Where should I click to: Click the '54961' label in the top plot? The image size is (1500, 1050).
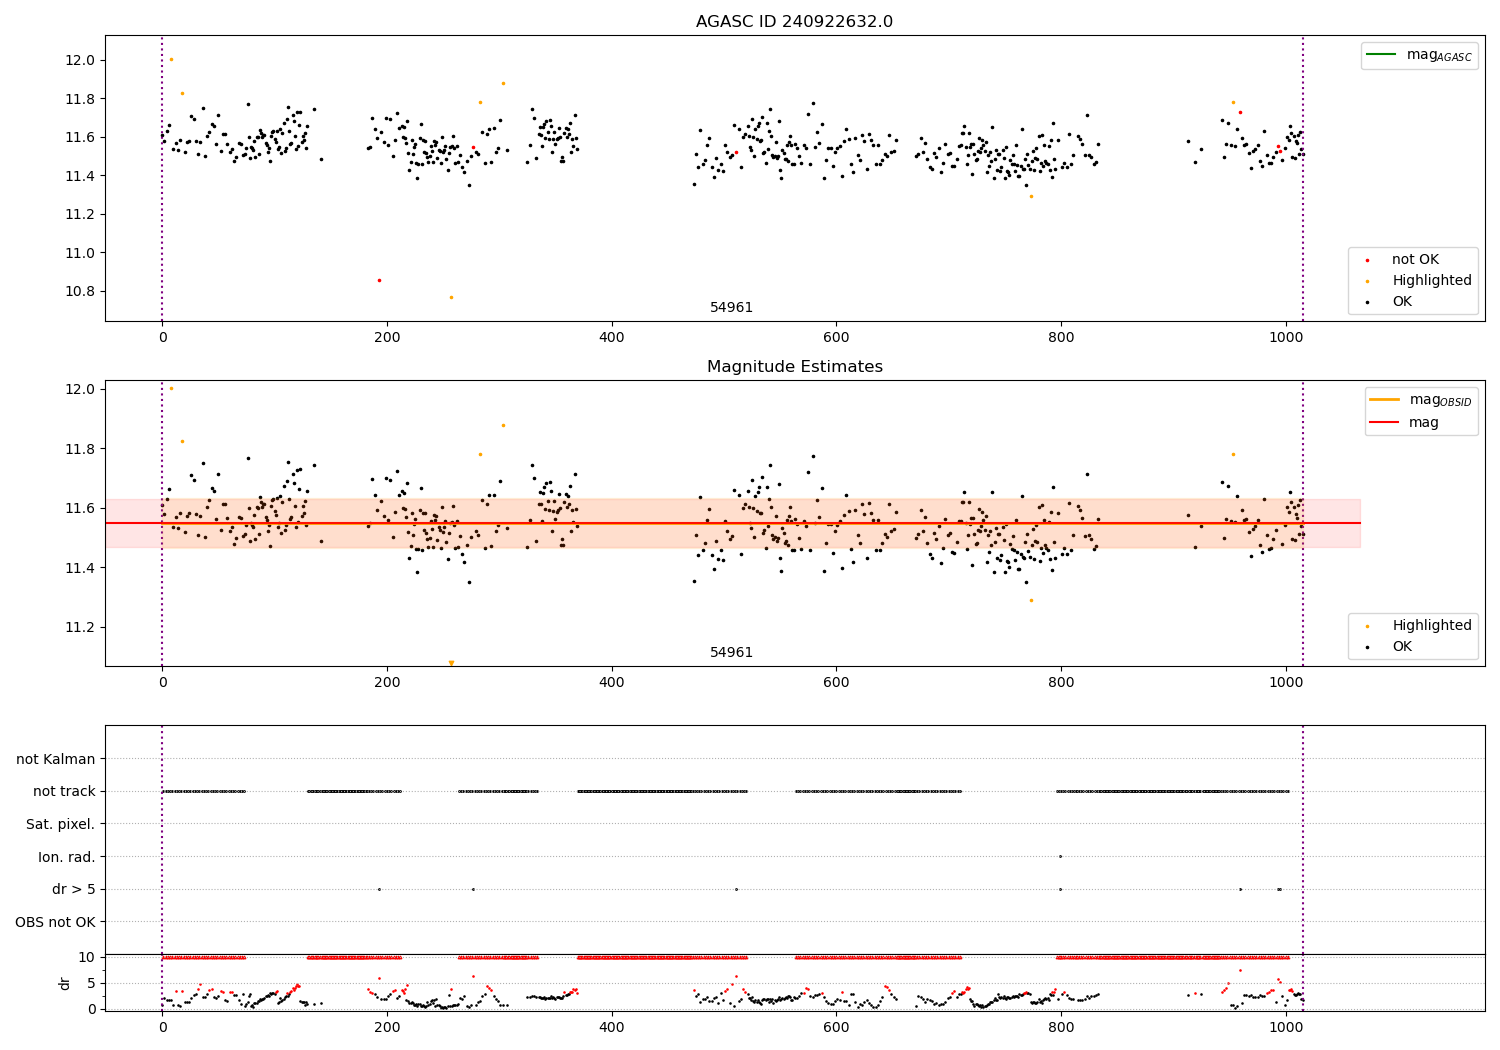[731, 308]
